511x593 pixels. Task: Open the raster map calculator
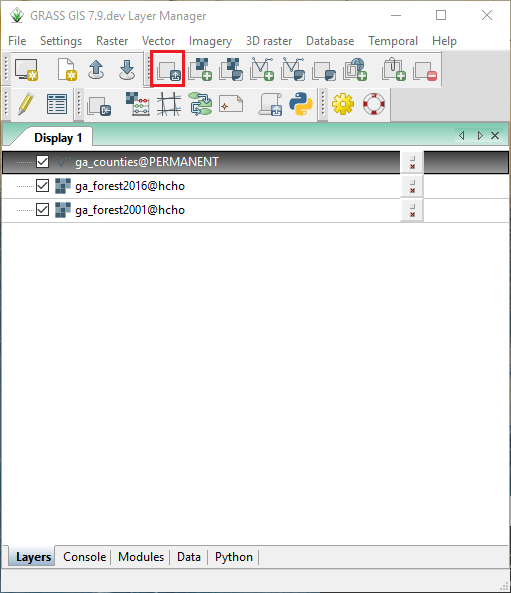coord(137,104)
